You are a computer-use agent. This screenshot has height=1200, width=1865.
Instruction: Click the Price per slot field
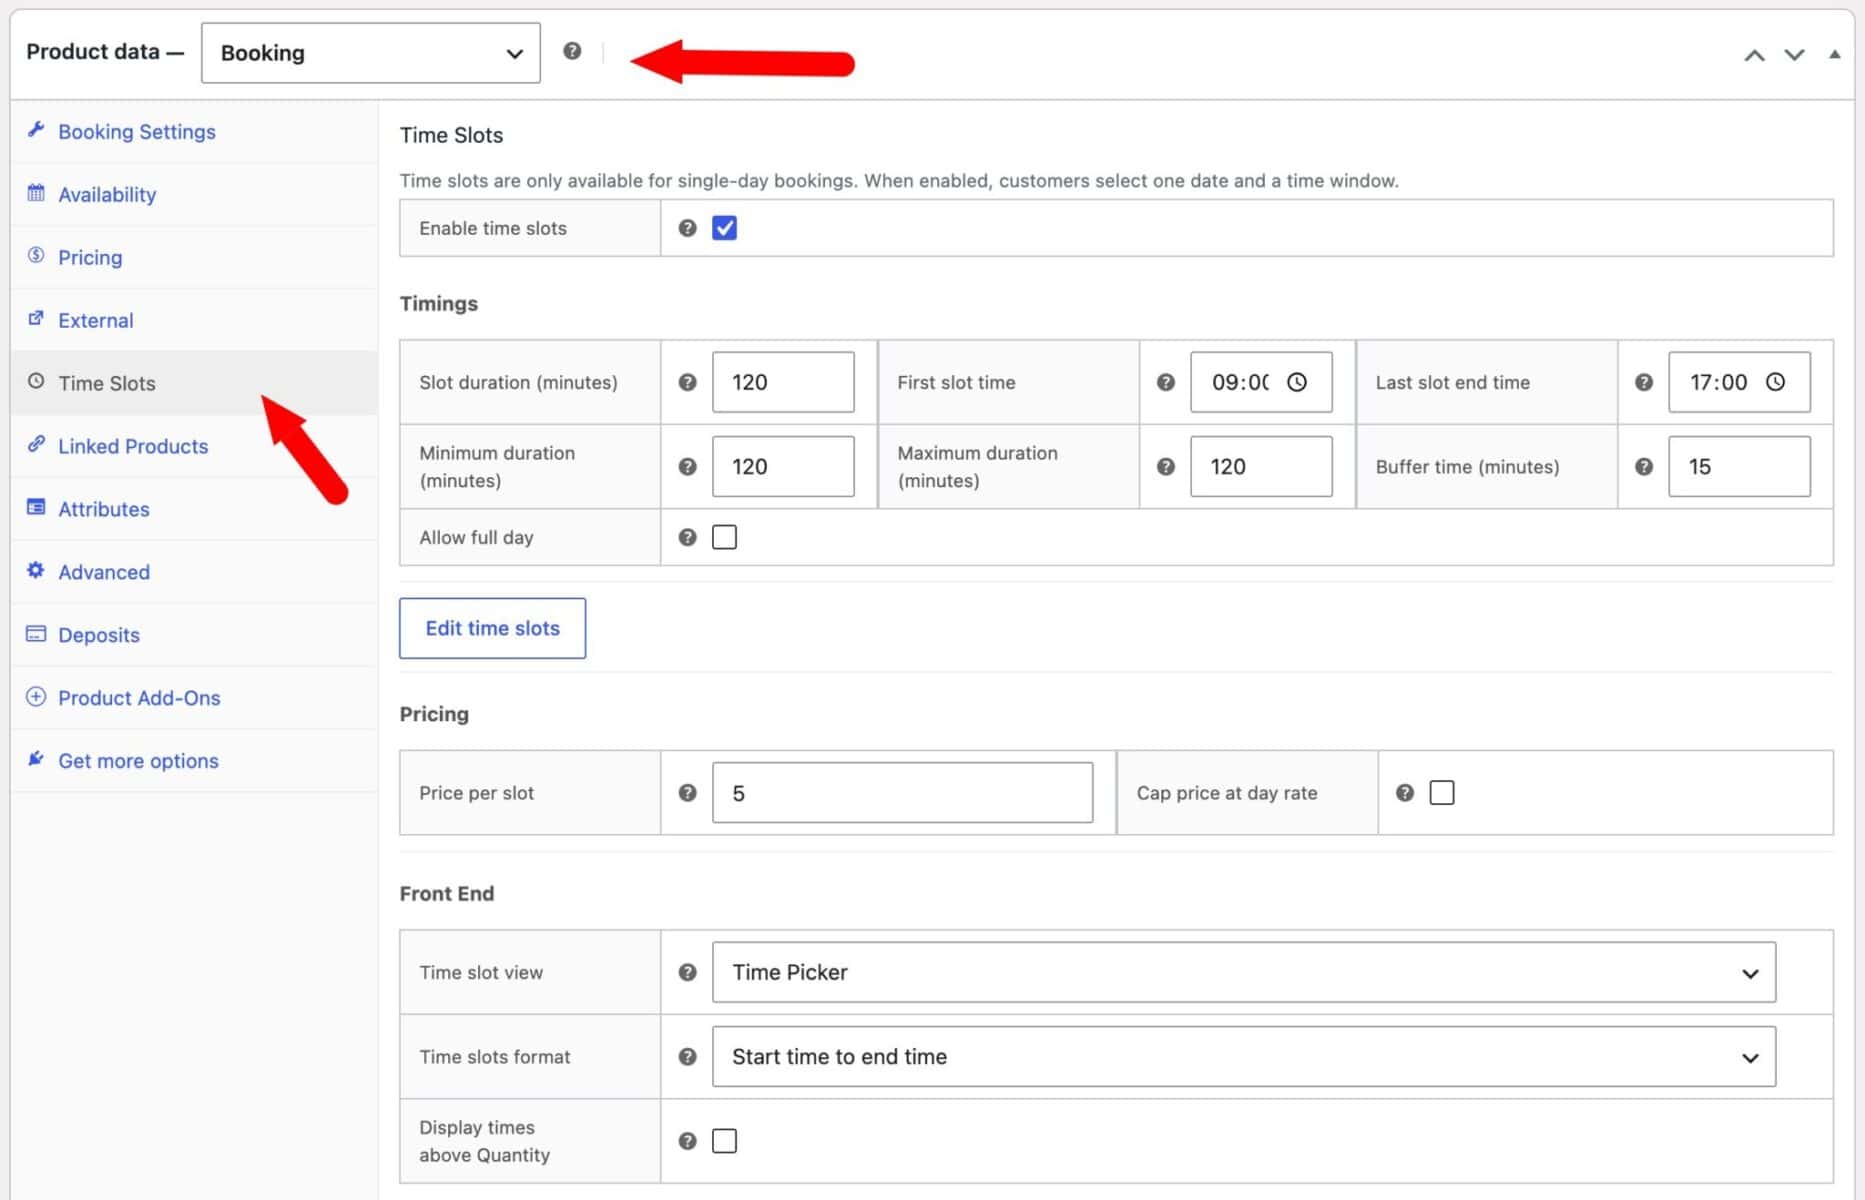[x=902, y=793]
